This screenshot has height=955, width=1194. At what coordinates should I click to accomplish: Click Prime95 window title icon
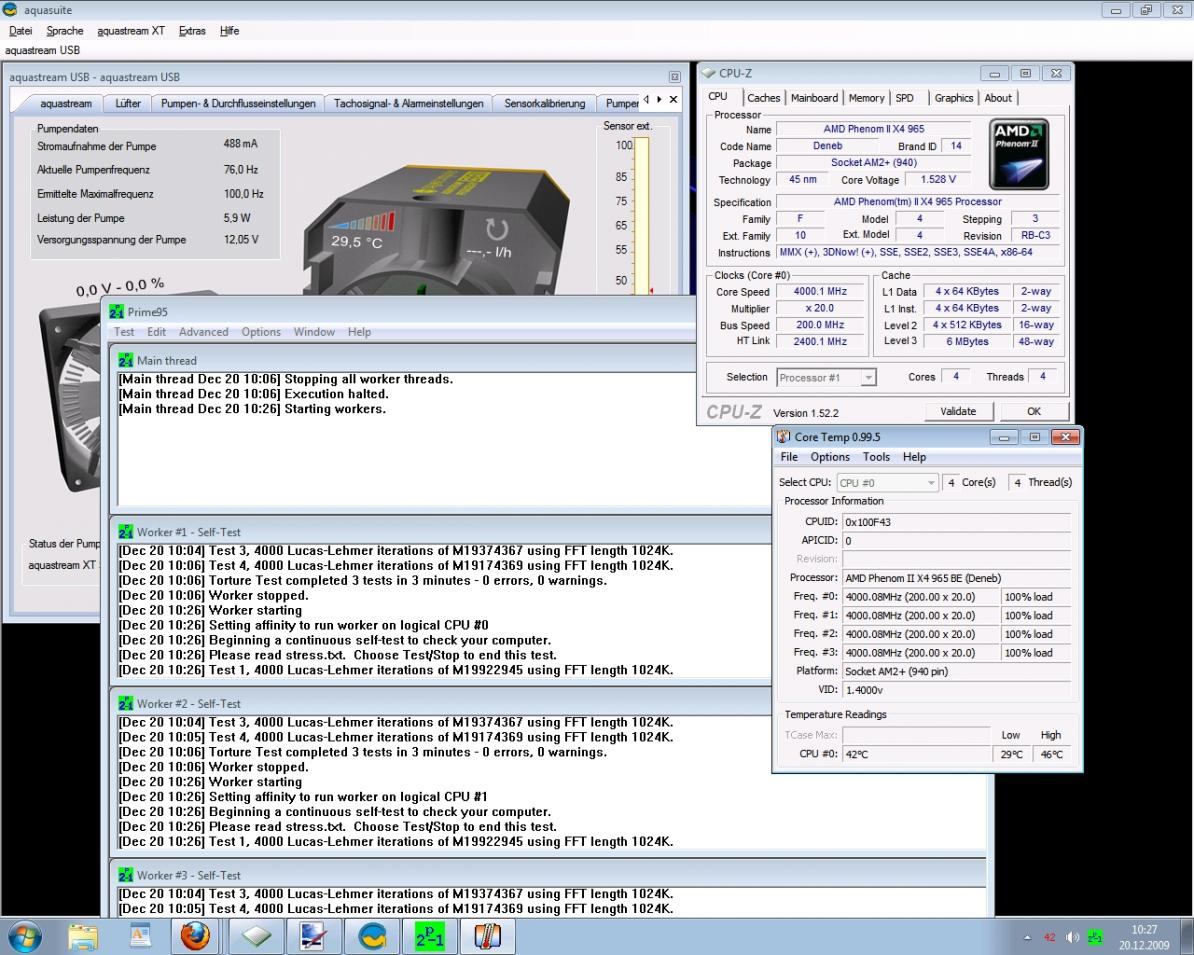click(117, 311)
